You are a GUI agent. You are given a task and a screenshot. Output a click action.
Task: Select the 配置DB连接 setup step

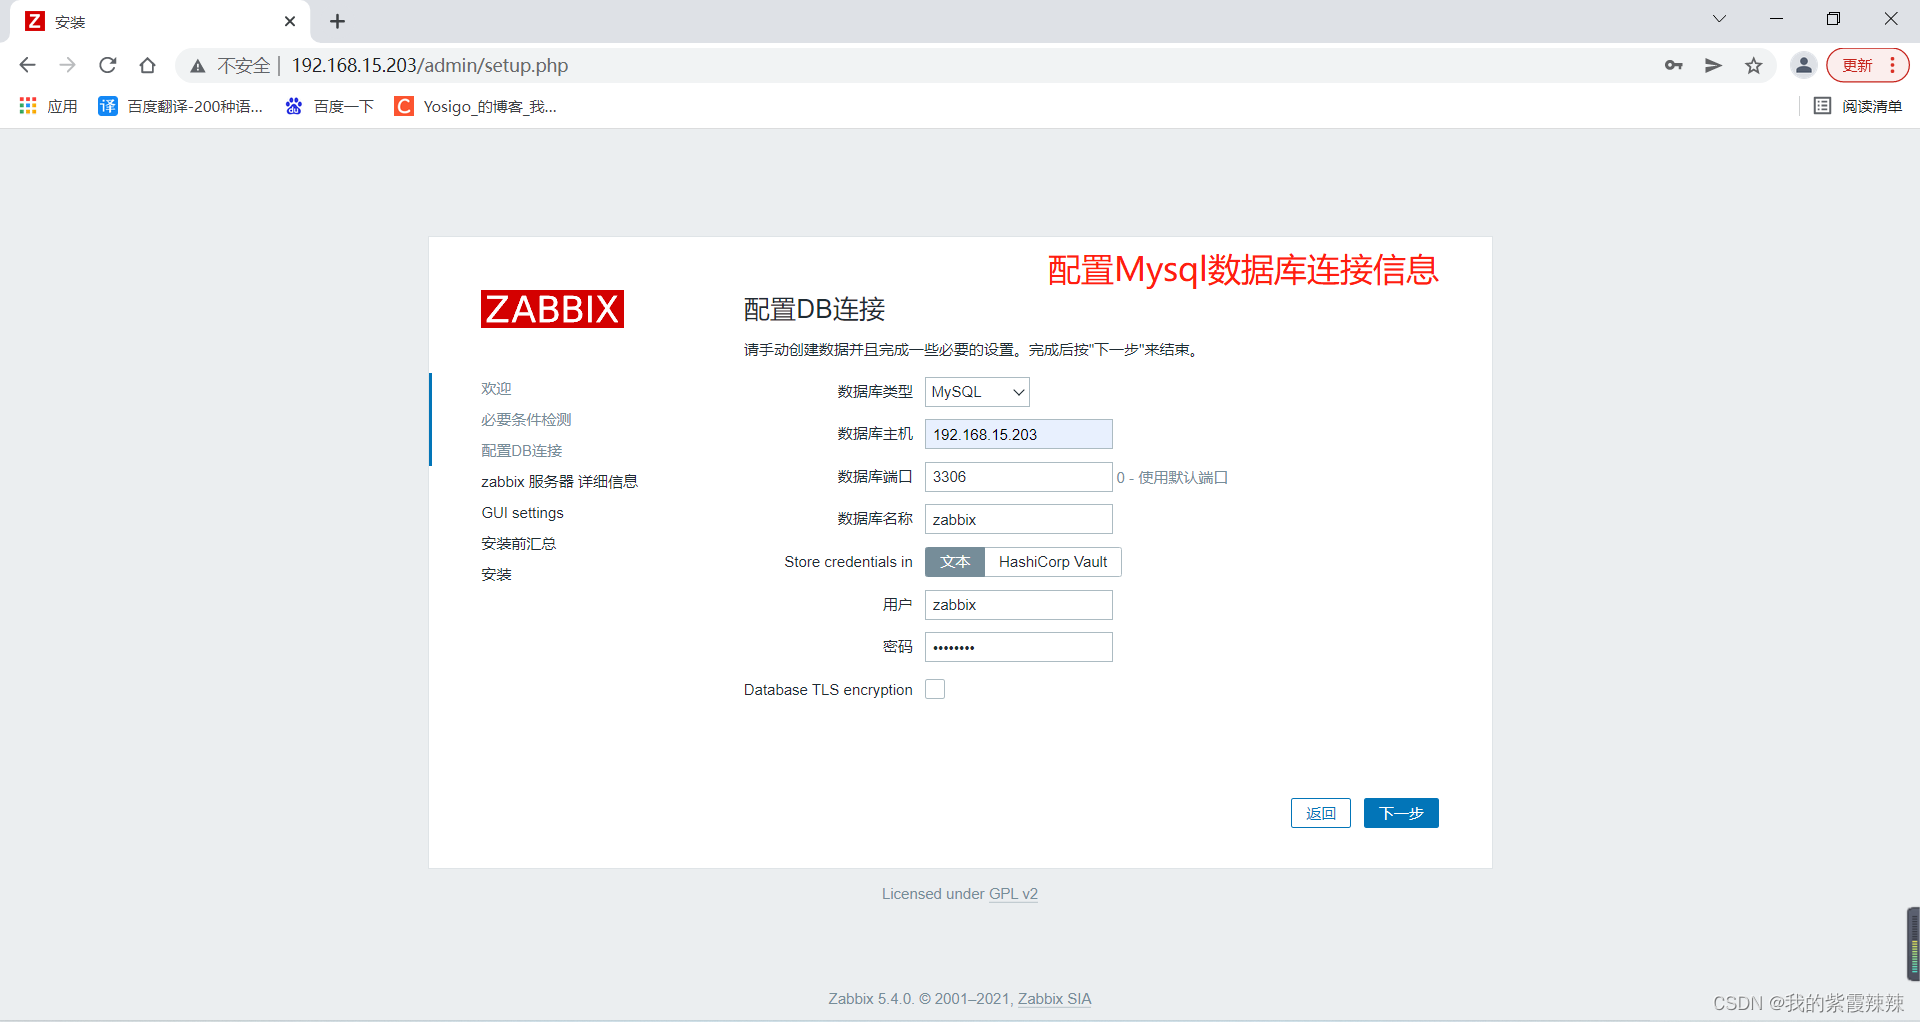[522, 451]
